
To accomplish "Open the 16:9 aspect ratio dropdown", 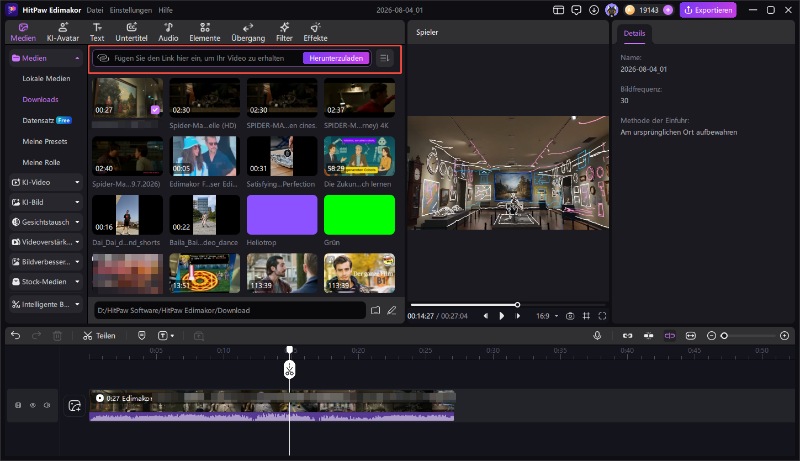I will point(547,316).
